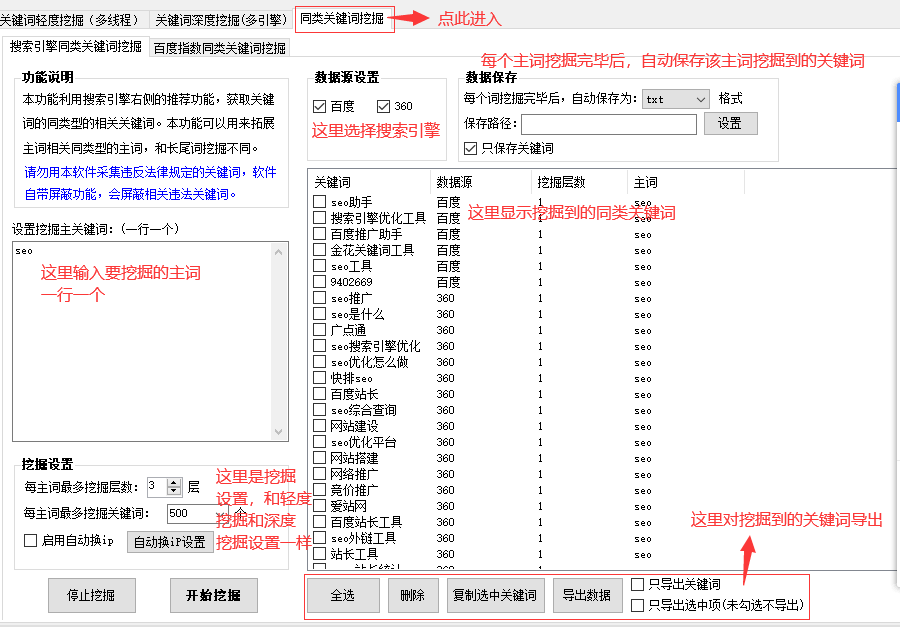900x627 pixels.
Task: Tick the 快排seo row checkbox
Action: [x=320, y=378]
